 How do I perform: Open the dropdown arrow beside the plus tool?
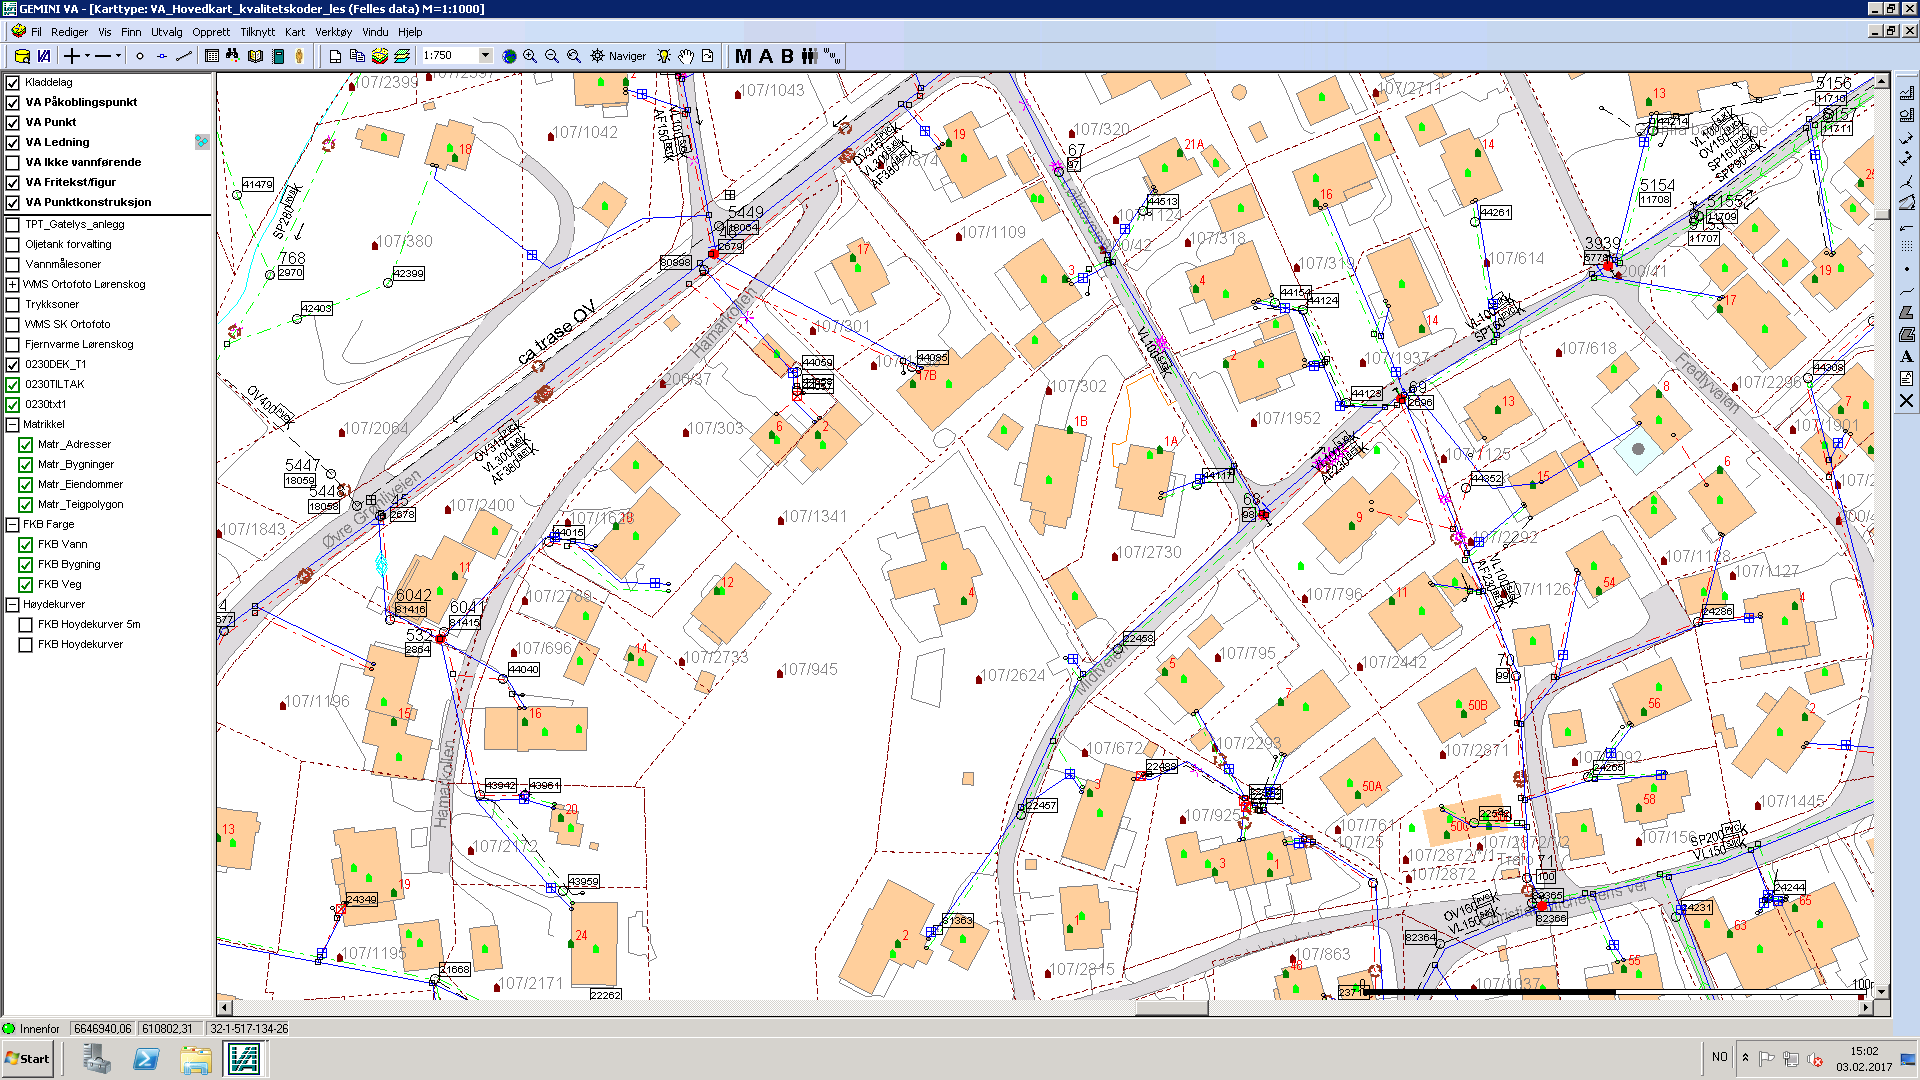87,56
